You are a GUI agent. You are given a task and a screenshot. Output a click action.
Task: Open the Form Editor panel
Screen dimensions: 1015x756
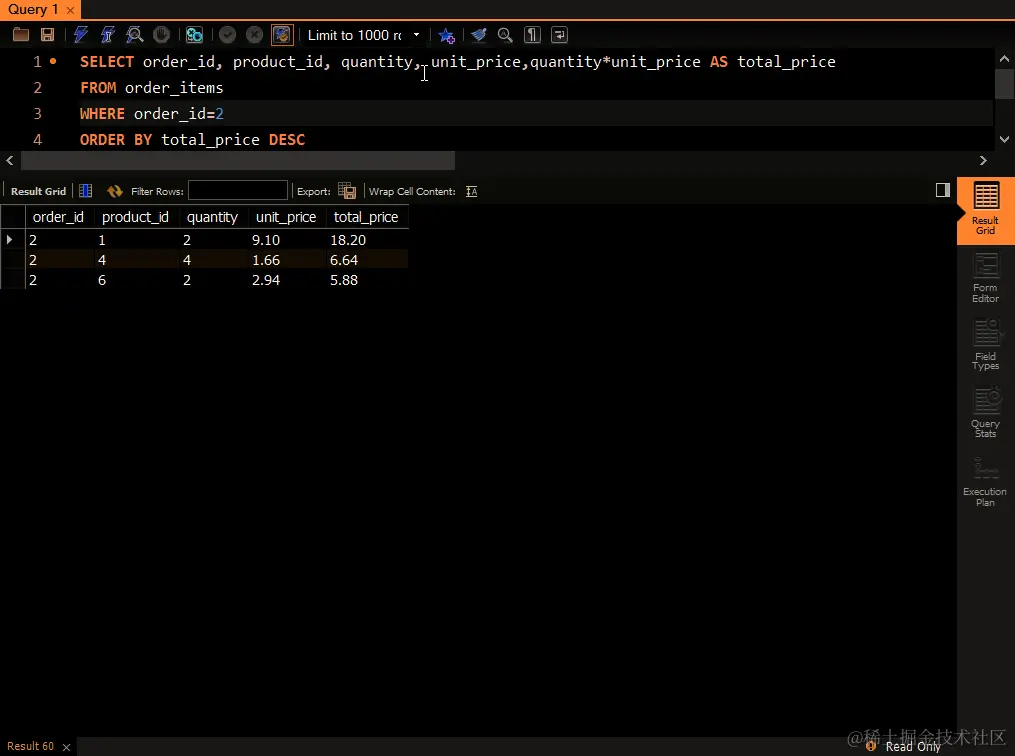click(985, 278)
